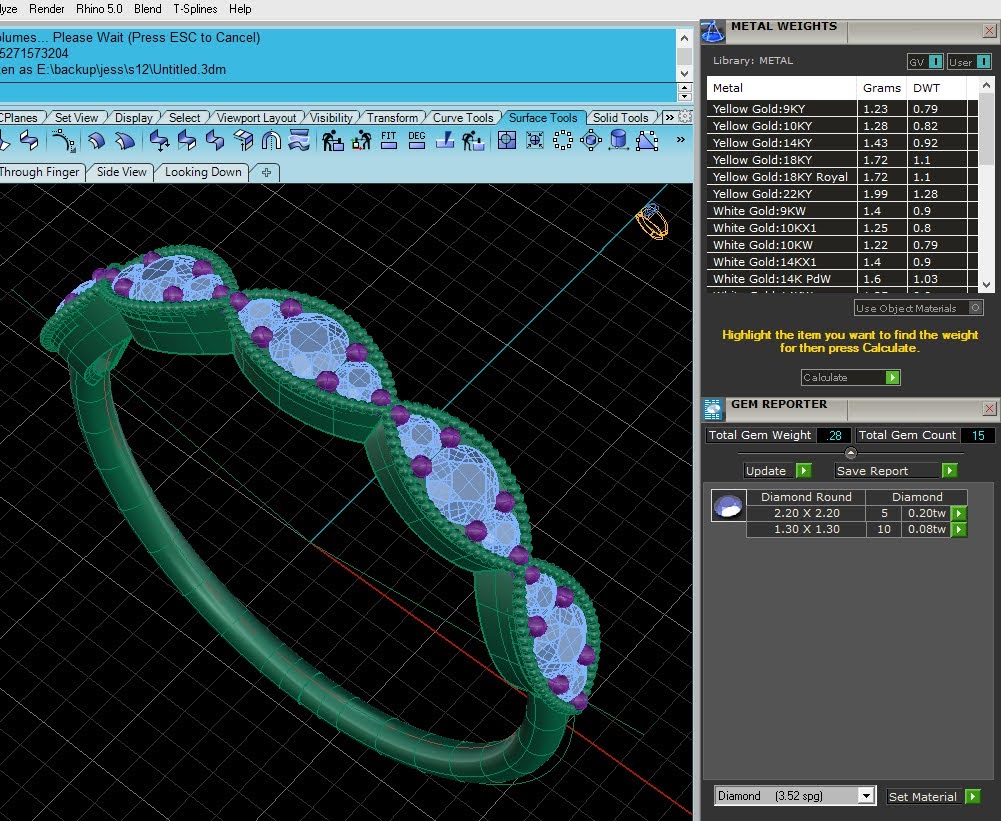Viewport: 1001px width, 821px height.
Task: Click the square with inward arrows icon
Action: click(x=534, y=140)
